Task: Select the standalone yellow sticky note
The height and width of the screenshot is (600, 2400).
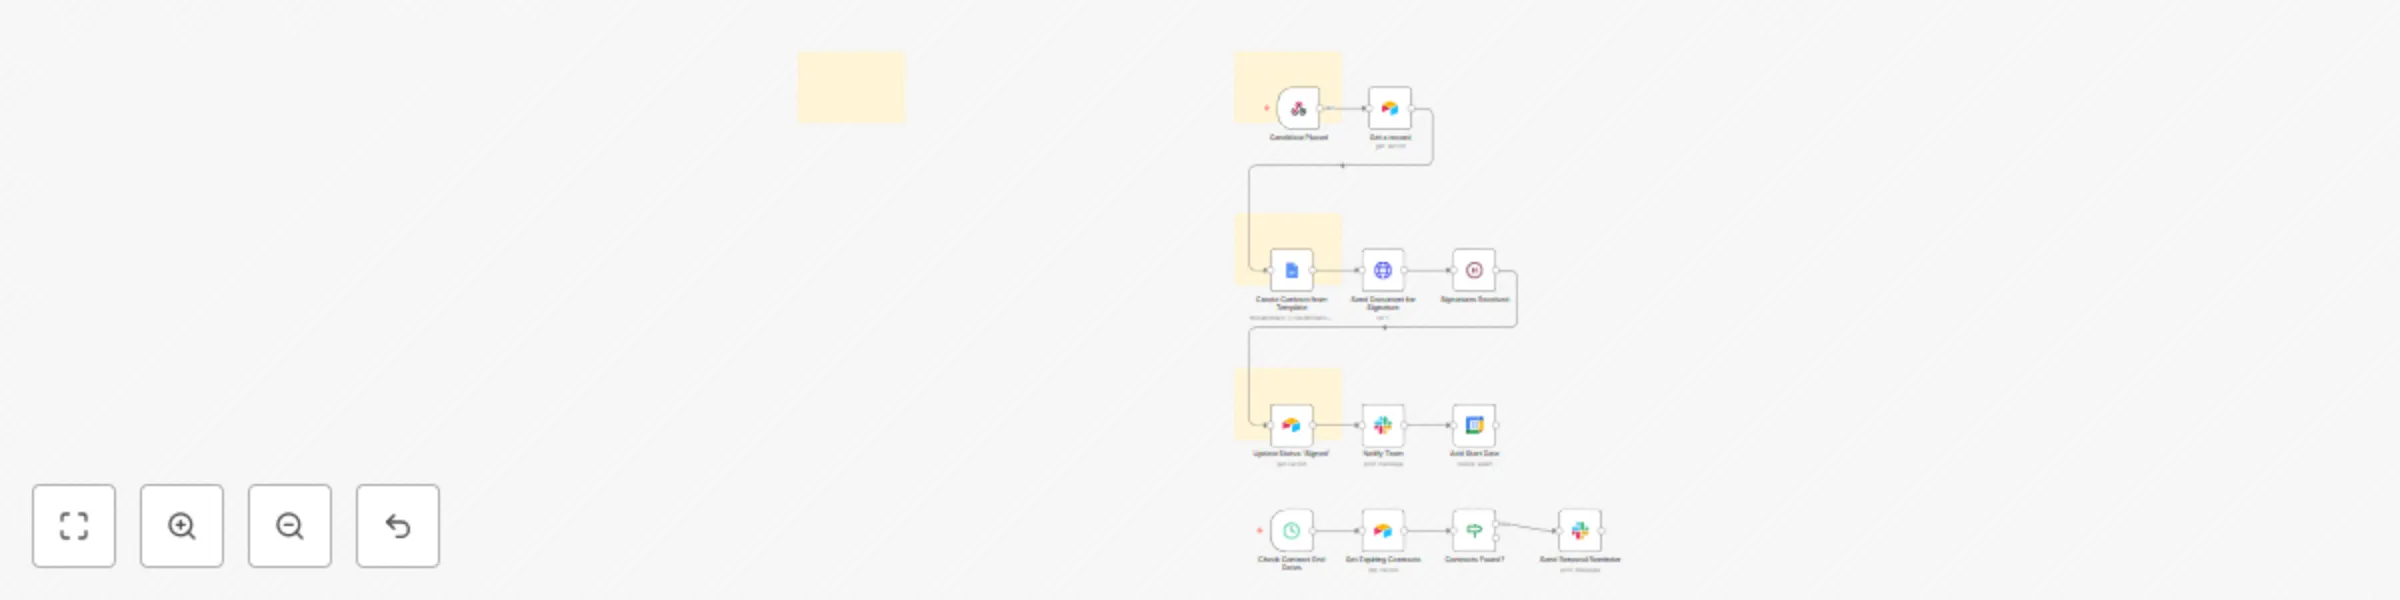Action: tap(851, 88)
